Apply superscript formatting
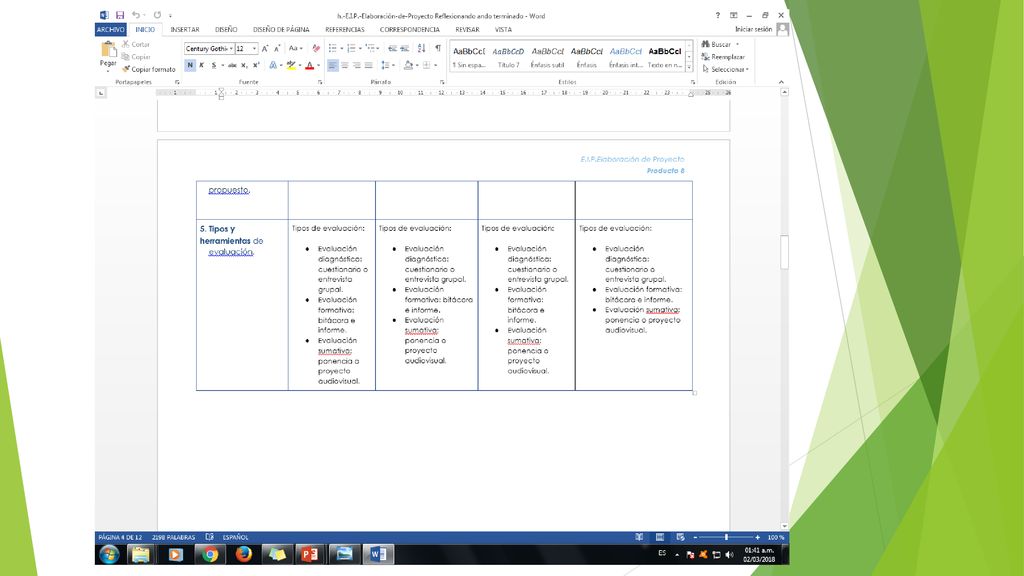Screen dimensions: 1024x576 (256, 65)
